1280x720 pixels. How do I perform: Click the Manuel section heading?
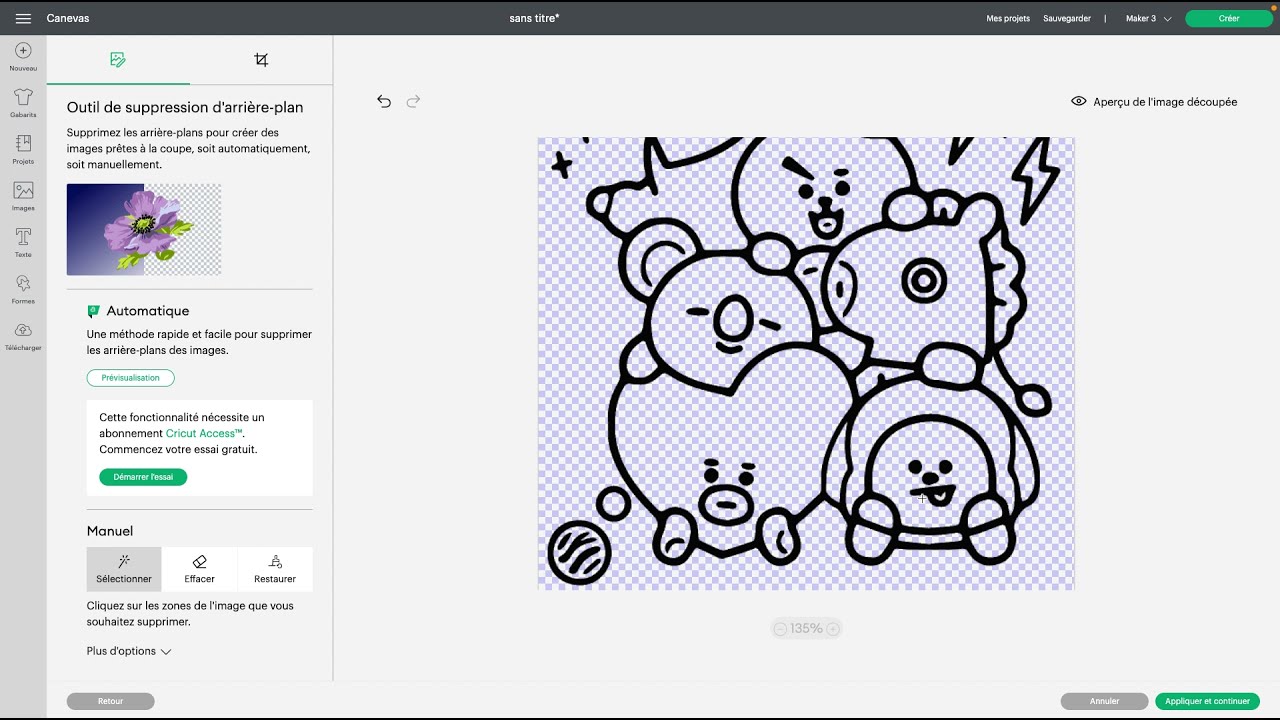pyautogui.click(x=110, y=531)
